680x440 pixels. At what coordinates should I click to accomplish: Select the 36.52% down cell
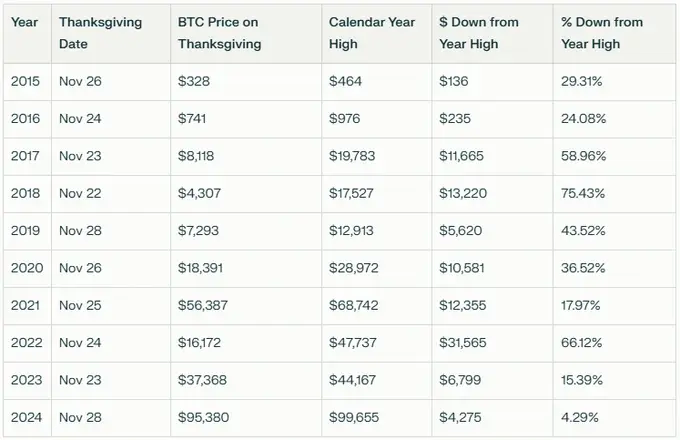point(582,268)
